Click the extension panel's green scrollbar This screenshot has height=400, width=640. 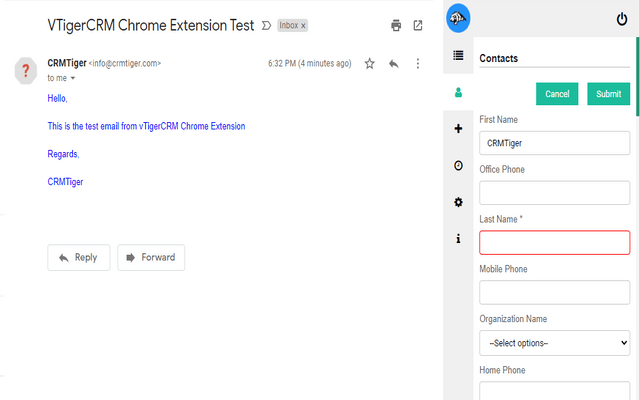coord(637,77)
